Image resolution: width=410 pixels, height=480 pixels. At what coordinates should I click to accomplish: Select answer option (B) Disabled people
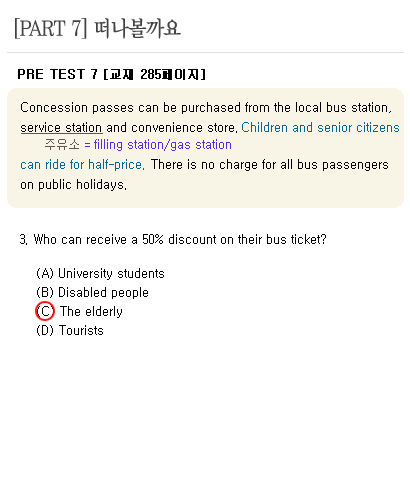92,293
